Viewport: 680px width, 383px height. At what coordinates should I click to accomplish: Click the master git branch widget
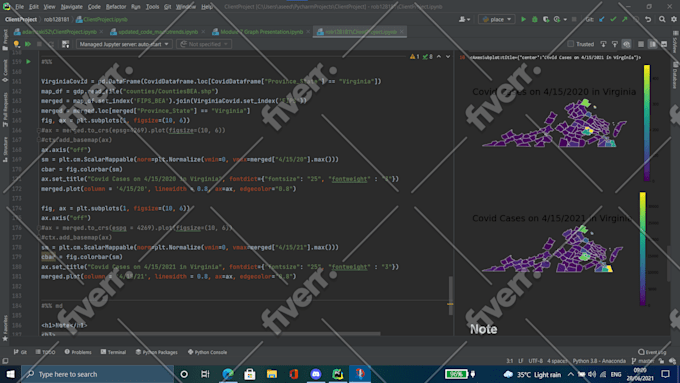coord(643,361)
